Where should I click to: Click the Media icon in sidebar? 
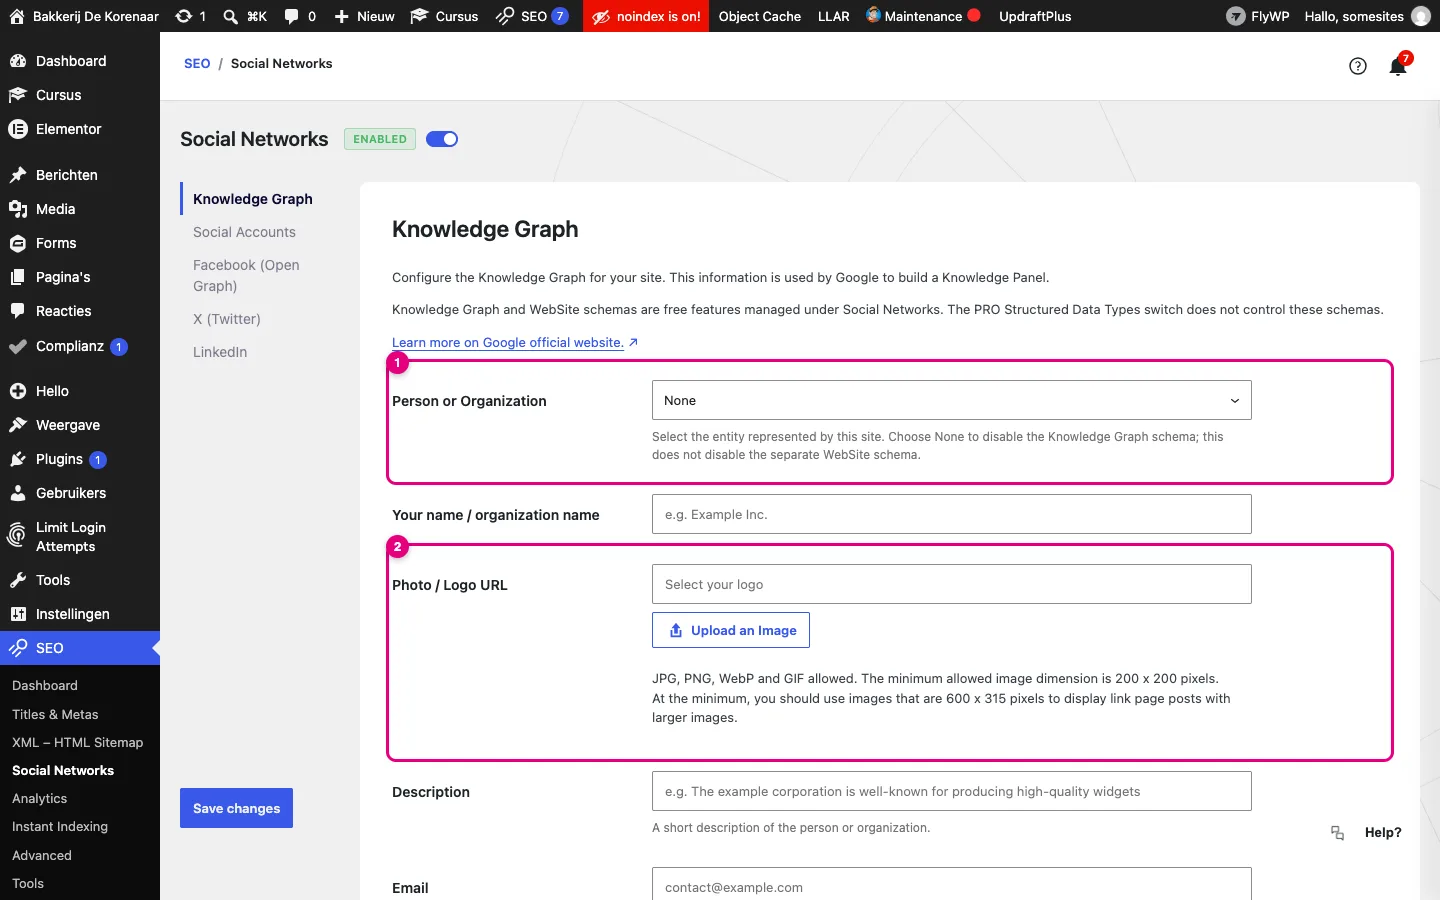coord(18,209)
